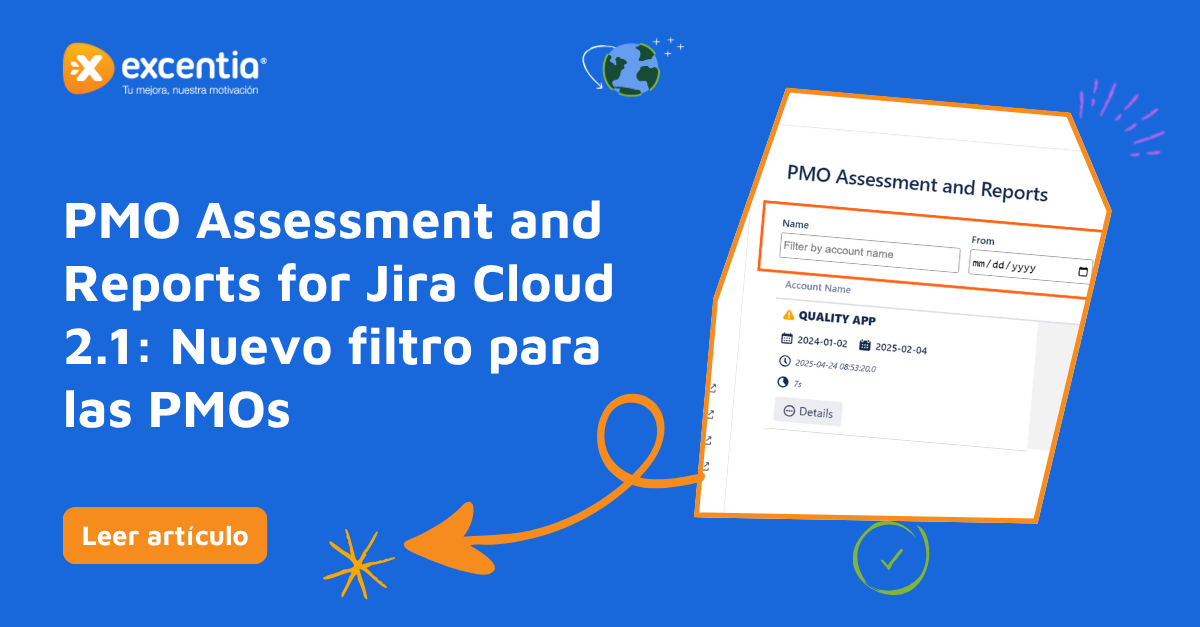Viewport: 1200px width, 627px height.
Task: Click the Leer artículo button
Action: [165, 535]
